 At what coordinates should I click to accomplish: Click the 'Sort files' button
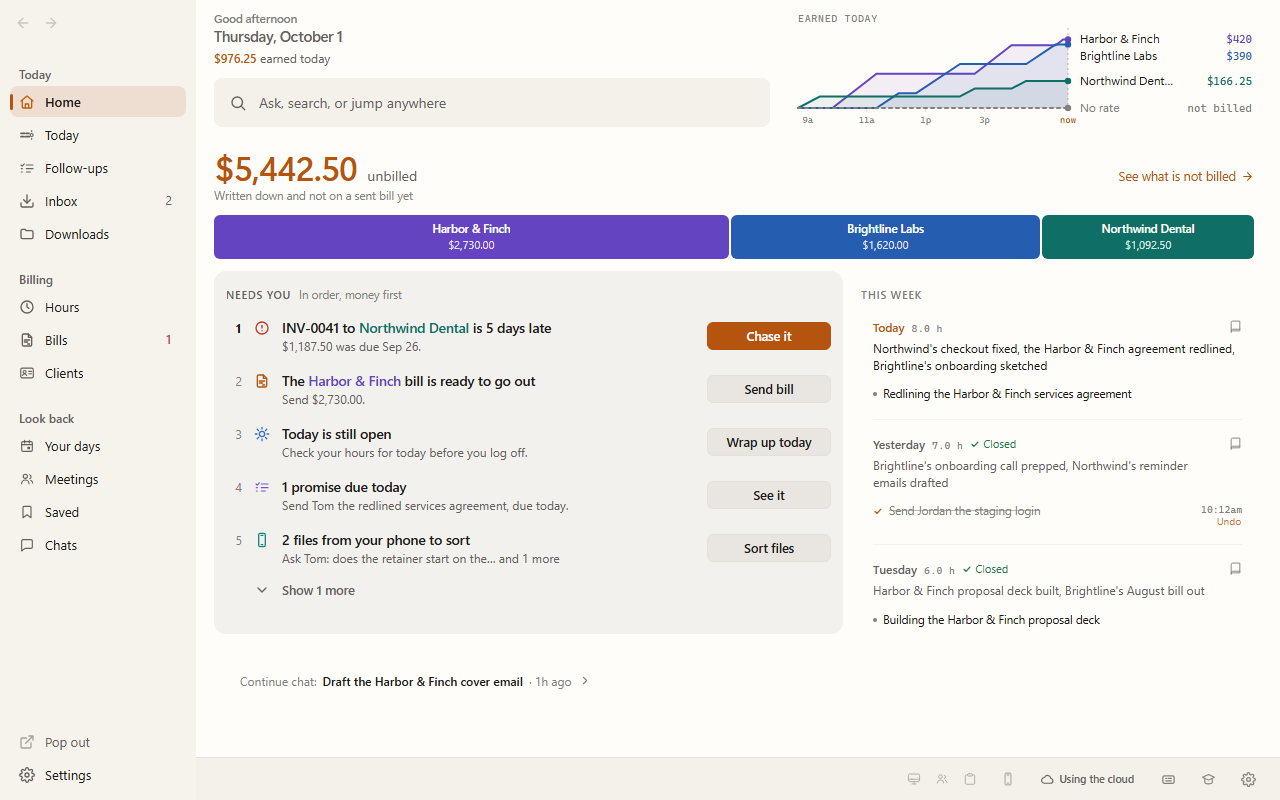(x=769, y=548)
